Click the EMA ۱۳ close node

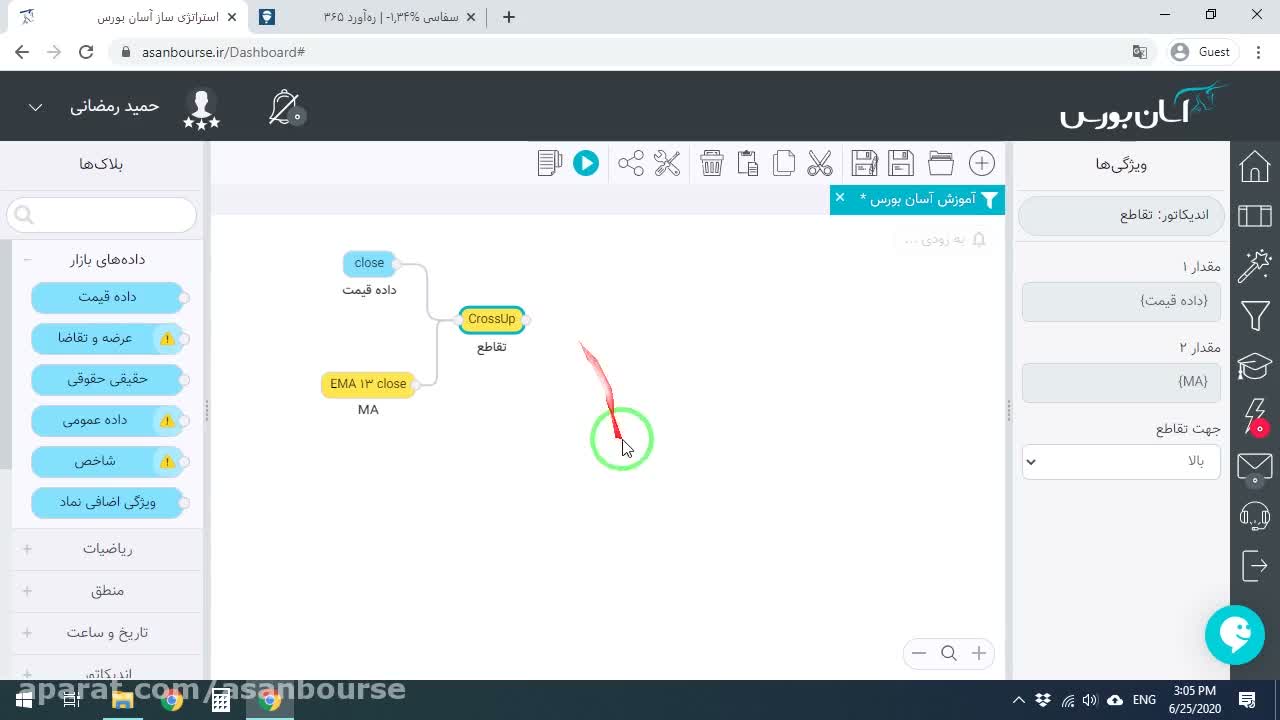[x=368, y=384]
